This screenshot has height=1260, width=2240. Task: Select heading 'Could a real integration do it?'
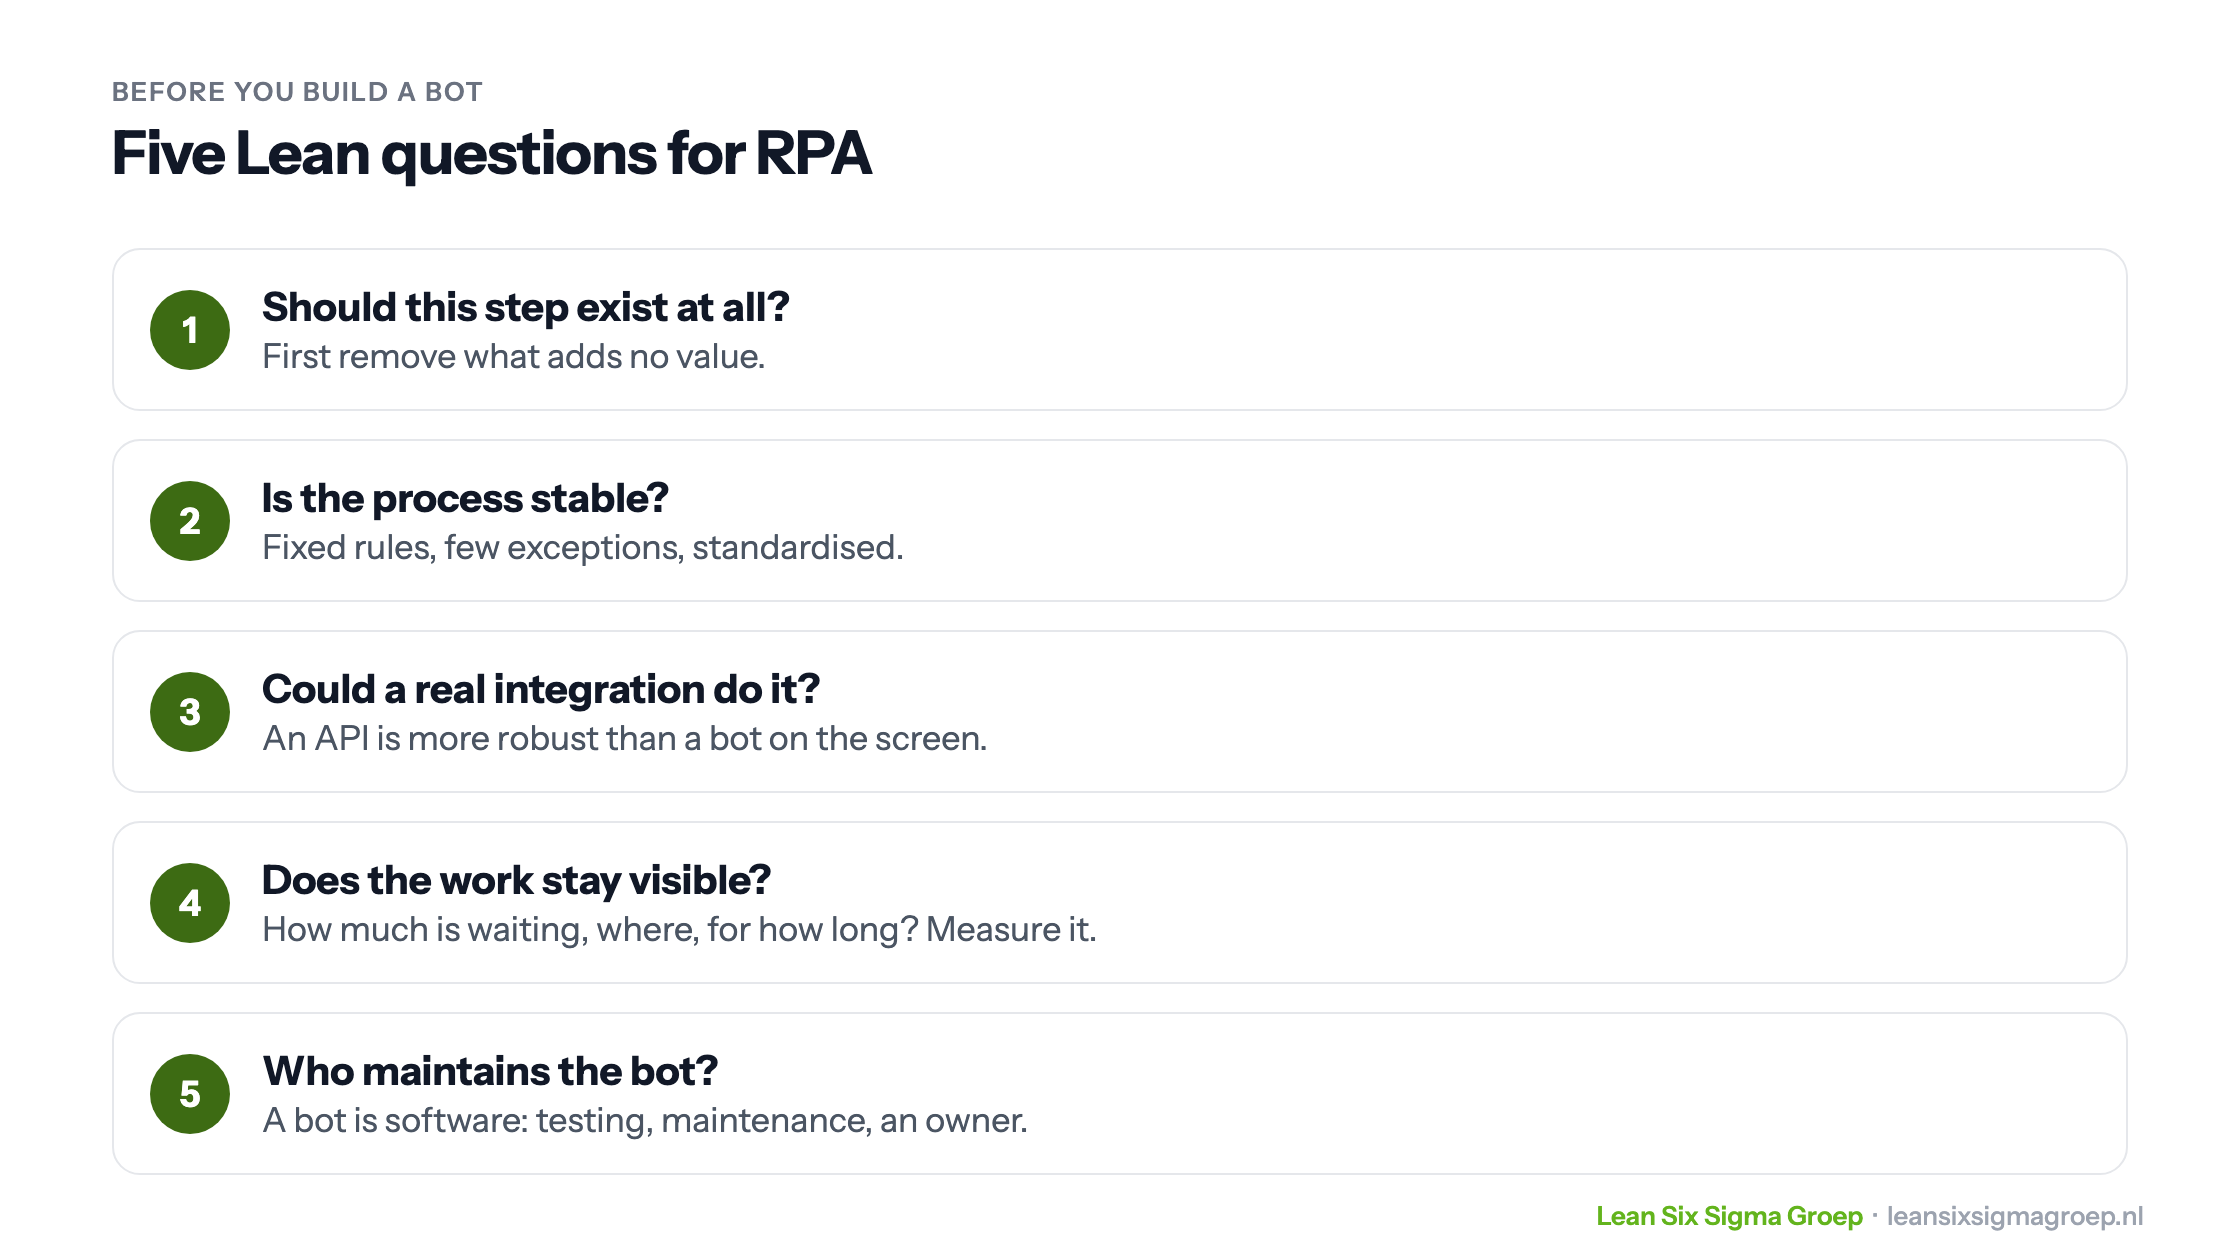541,689
